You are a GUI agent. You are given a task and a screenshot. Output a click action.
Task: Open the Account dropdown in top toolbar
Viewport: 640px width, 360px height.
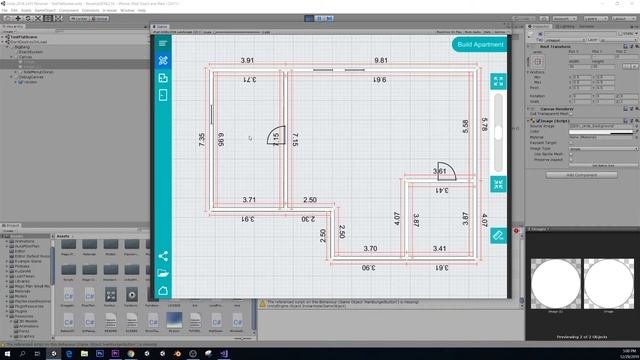click(x=564, y=18)
